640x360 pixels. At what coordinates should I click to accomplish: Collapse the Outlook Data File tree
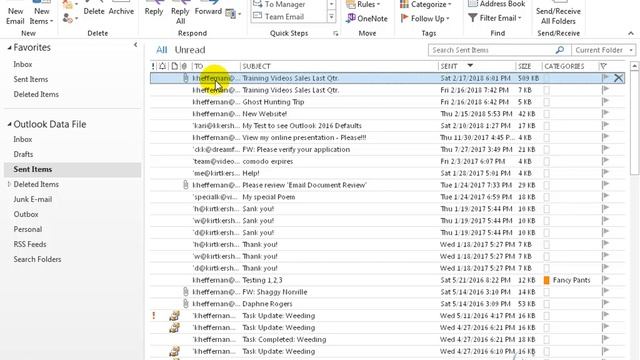9,124
